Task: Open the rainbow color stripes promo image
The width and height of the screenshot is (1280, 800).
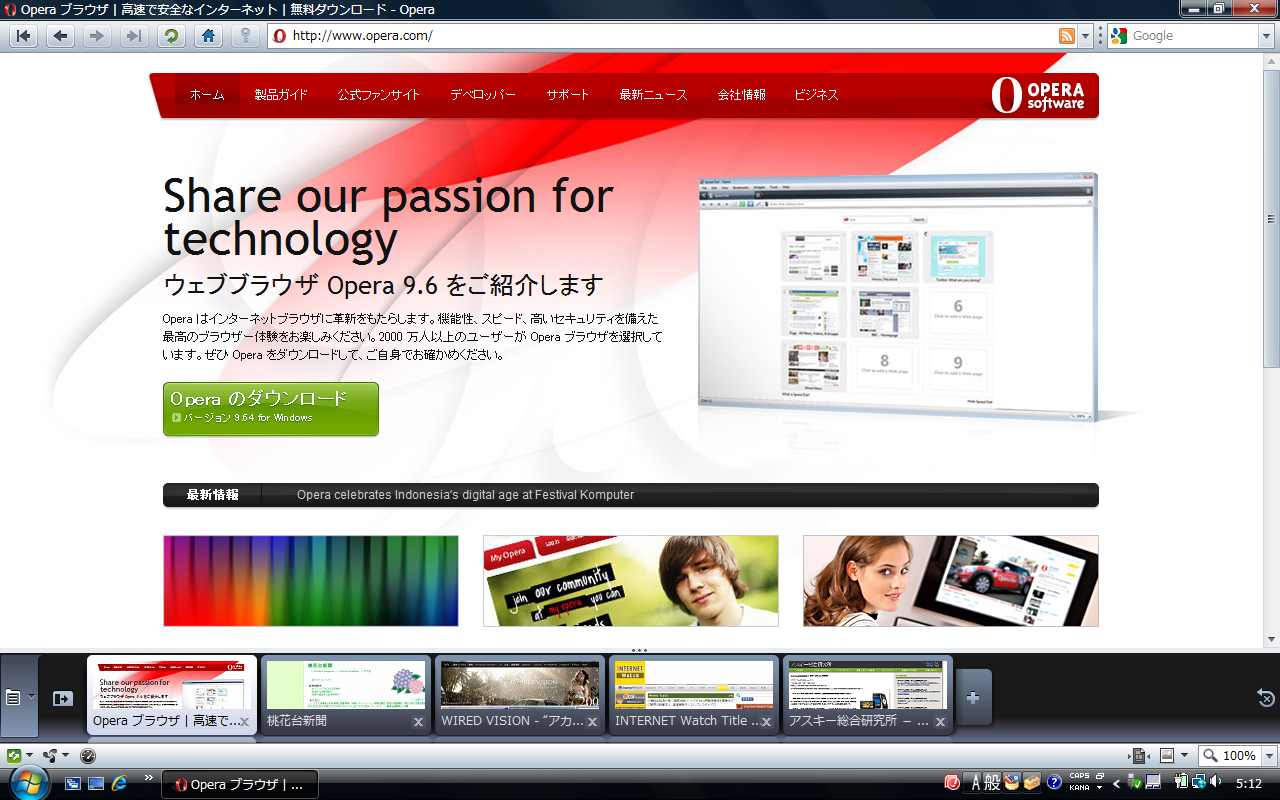Action: pyautogui.click(x=311, y=581)
